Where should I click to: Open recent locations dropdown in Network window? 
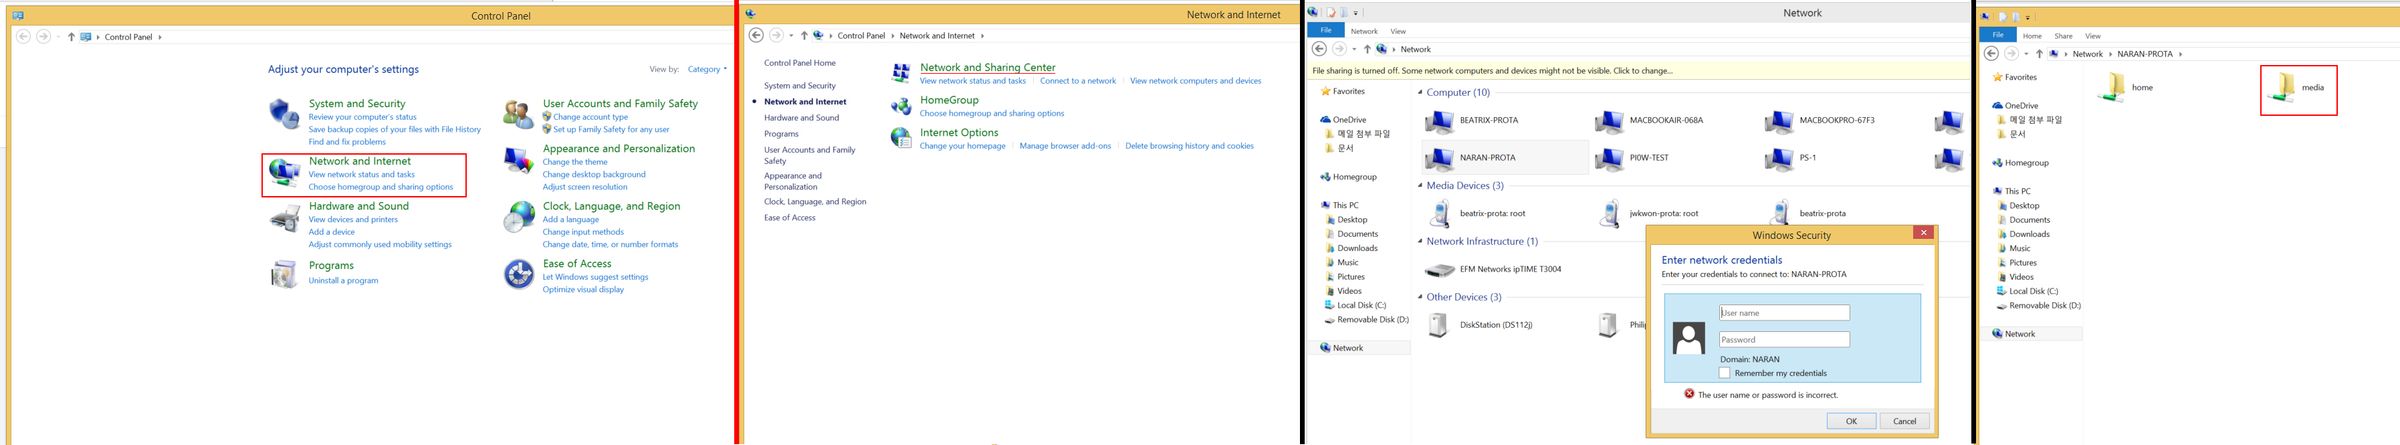(1354, 49)
